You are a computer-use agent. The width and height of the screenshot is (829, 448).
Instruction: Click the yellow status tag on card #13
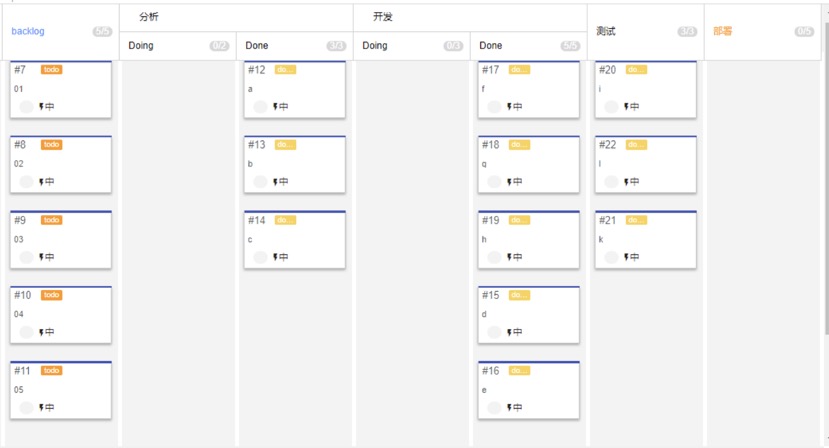pos(285,144)
